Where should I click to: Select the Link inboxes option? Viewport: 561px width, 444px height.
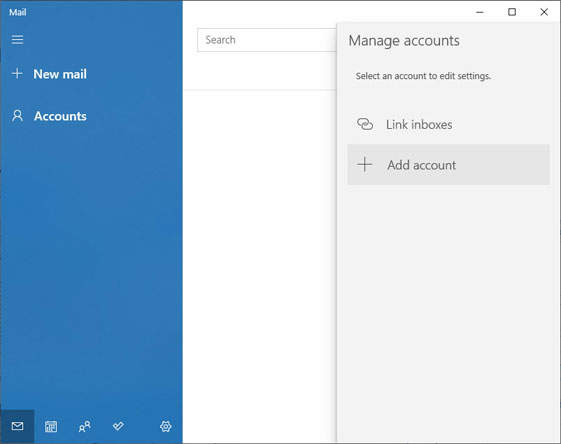point(448,124)
